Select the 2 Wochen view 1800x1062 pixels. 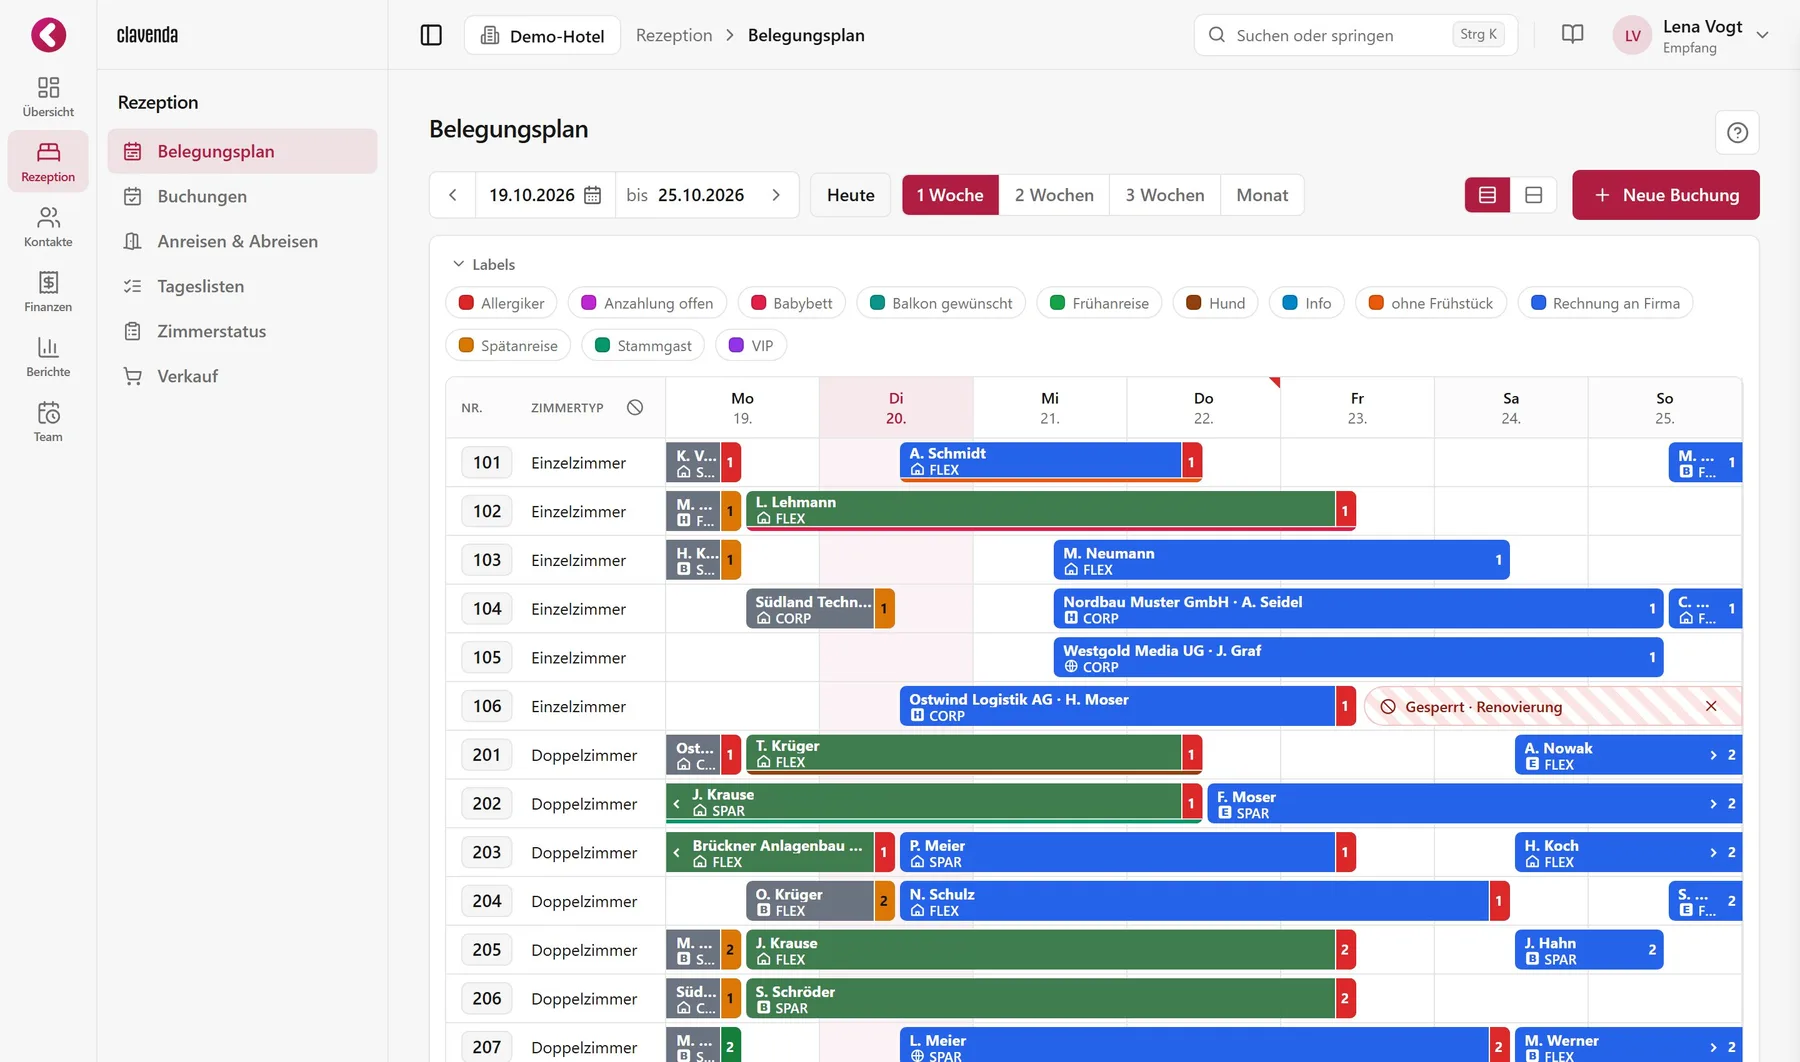pos(1054,195)
